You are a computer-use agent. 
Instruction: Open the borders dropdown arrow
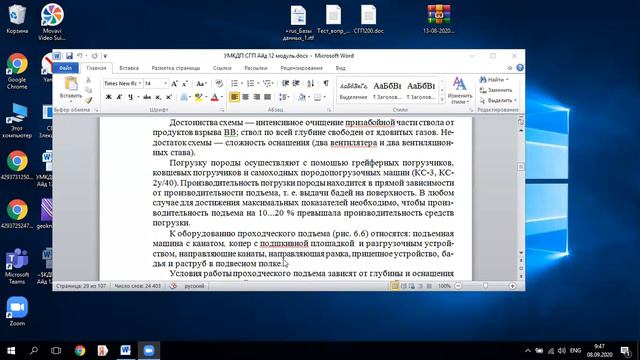(x=325, y=97)
